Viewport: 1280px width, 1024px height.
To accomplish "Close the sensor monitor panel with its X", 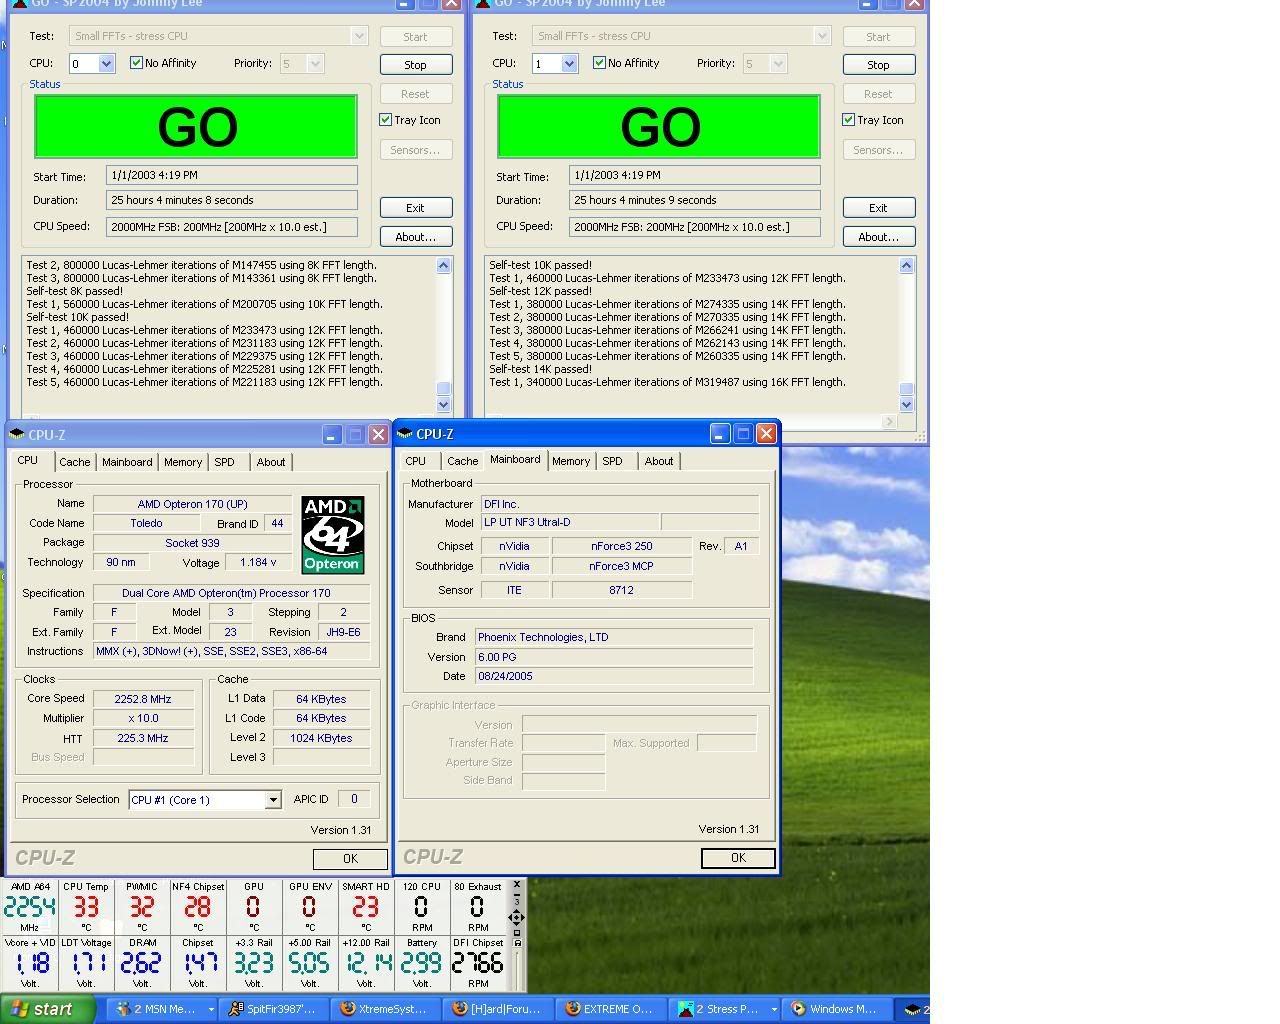I will (516, 885).
